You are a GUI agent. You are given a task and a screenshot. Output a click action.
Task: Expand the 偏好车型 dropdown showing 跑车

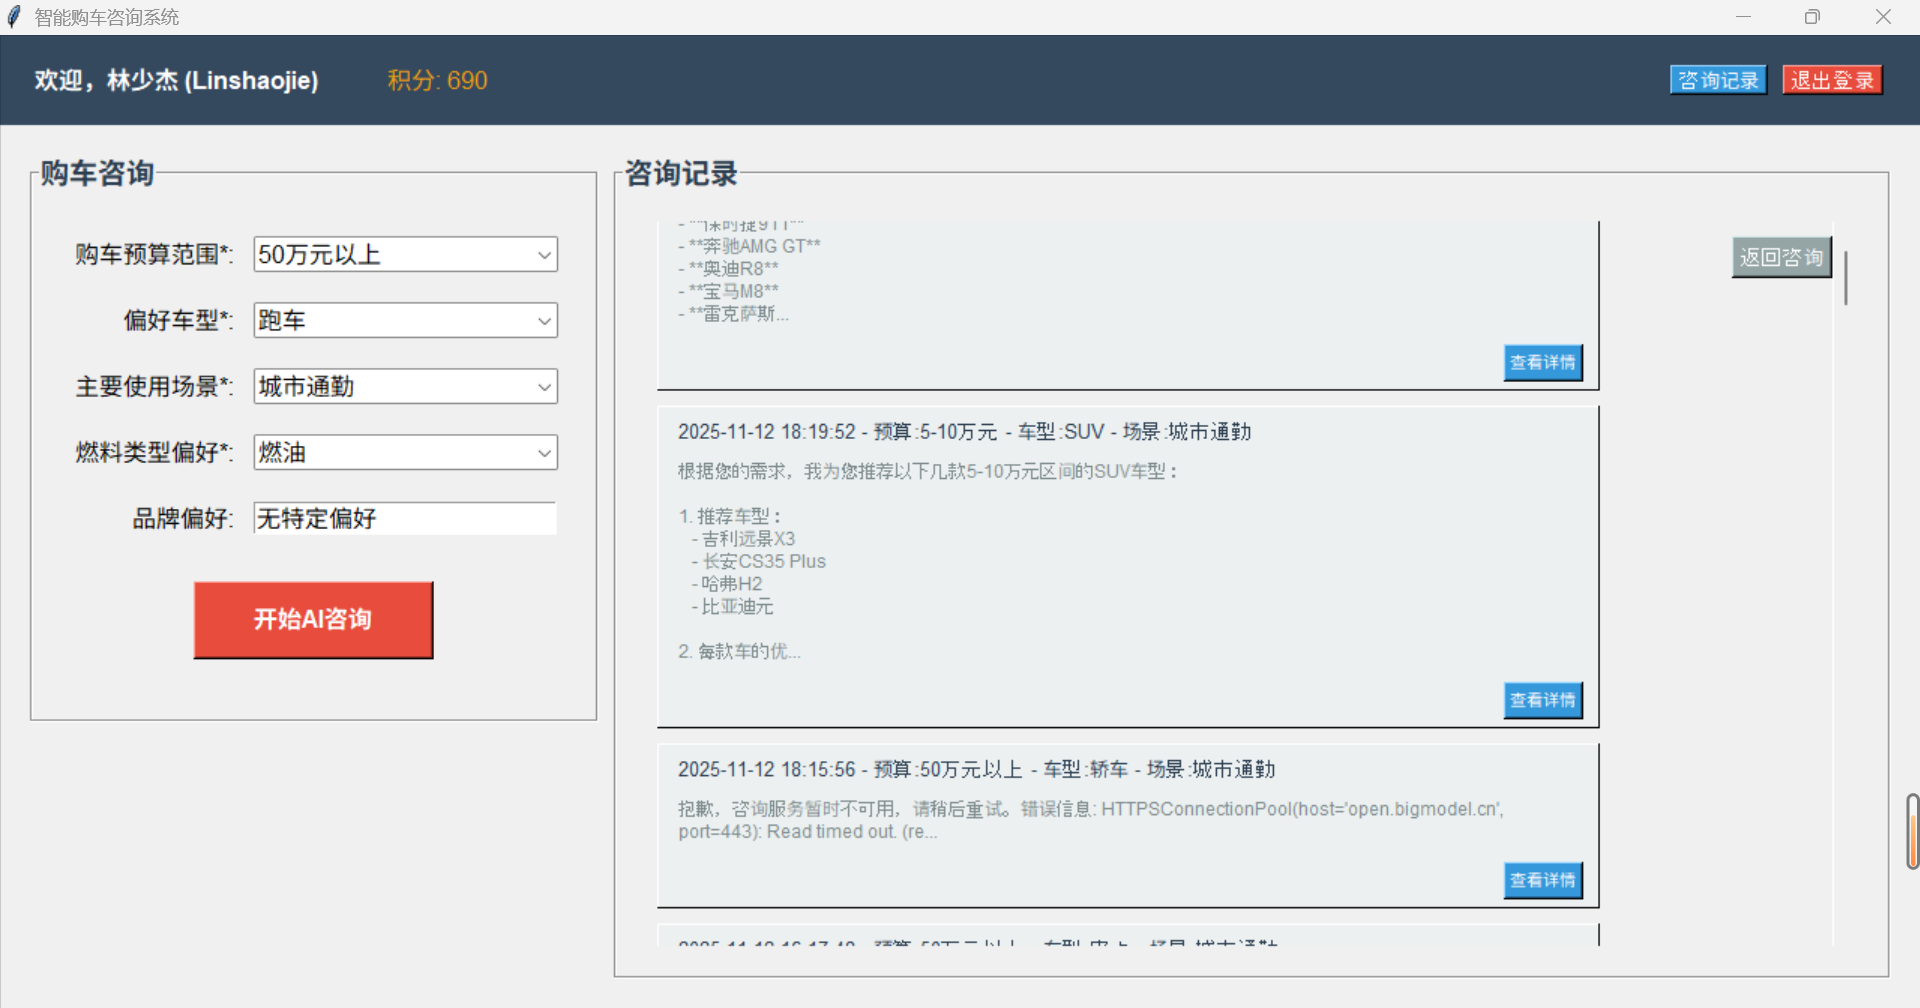point(405,320)
